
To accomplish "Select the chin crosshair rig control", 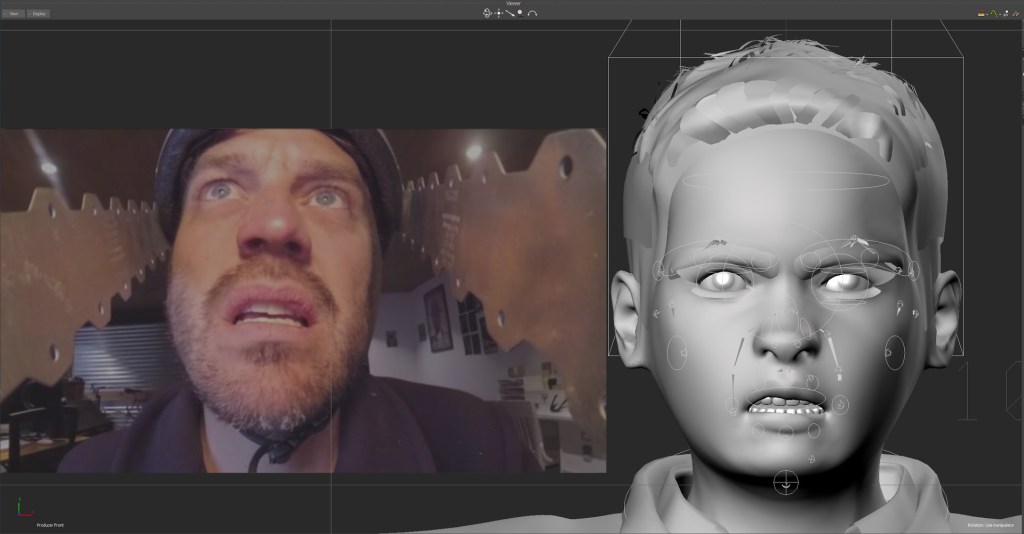I will (x=787, y=482).
